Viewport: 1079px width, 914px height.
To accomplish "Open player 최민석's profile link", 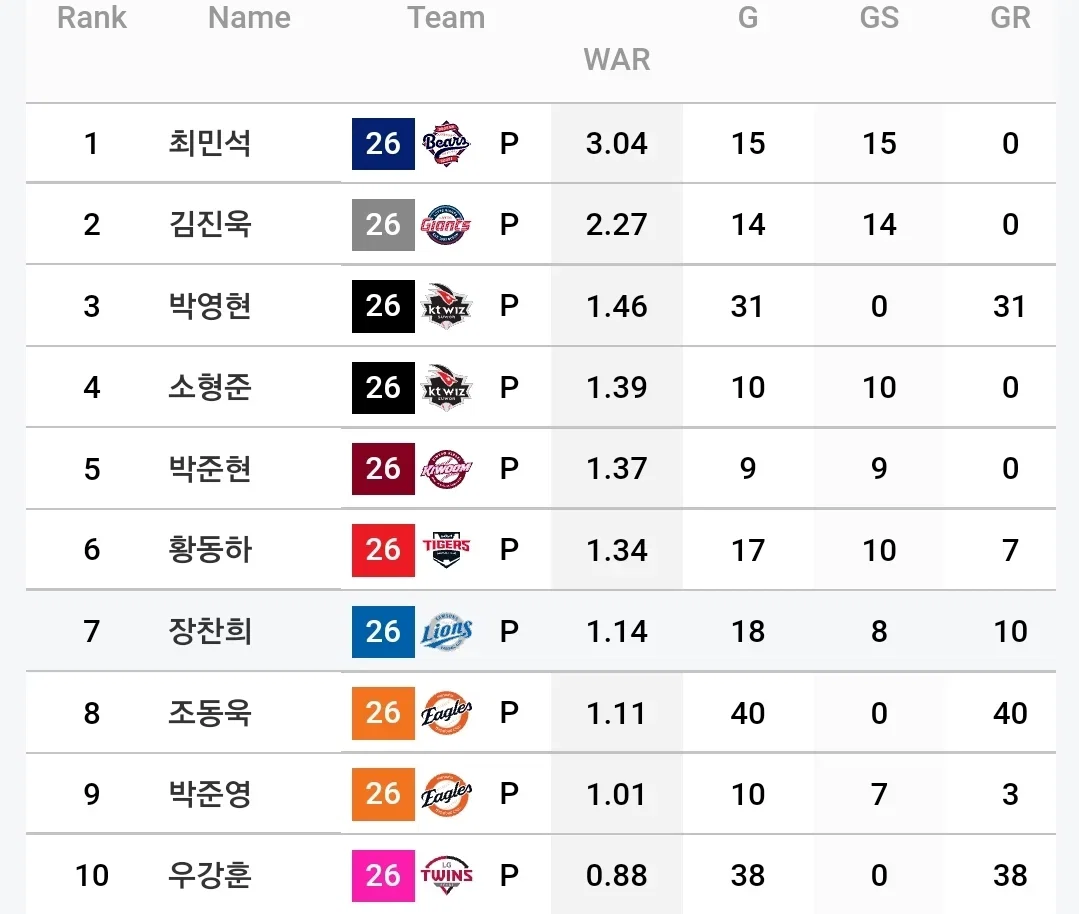I will click(x=210, y=143).
